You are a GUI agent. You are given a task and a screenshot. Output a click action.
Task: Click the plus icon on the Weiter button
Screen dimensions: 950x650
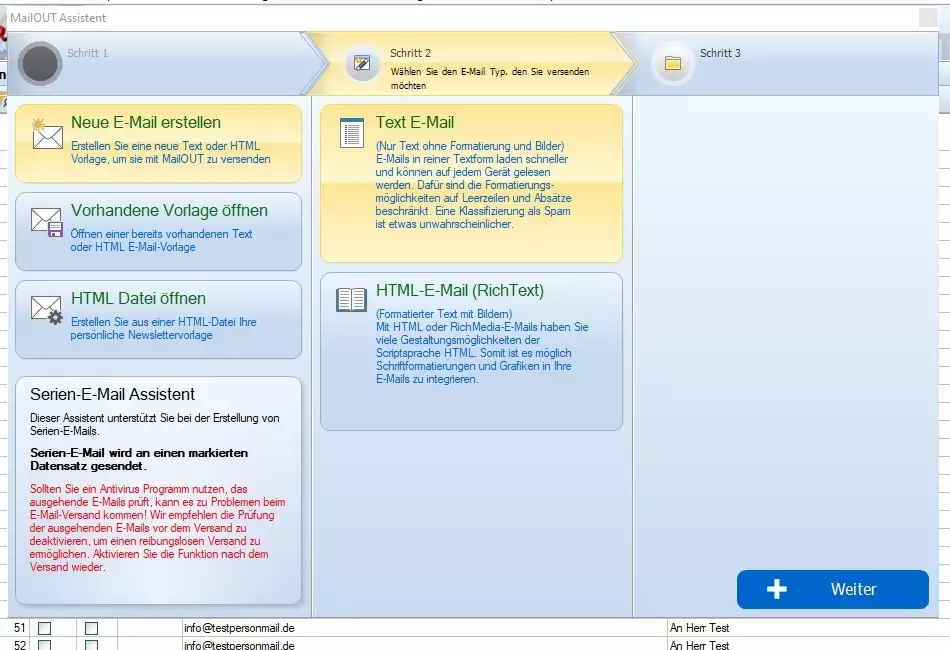tap(777, 589)
